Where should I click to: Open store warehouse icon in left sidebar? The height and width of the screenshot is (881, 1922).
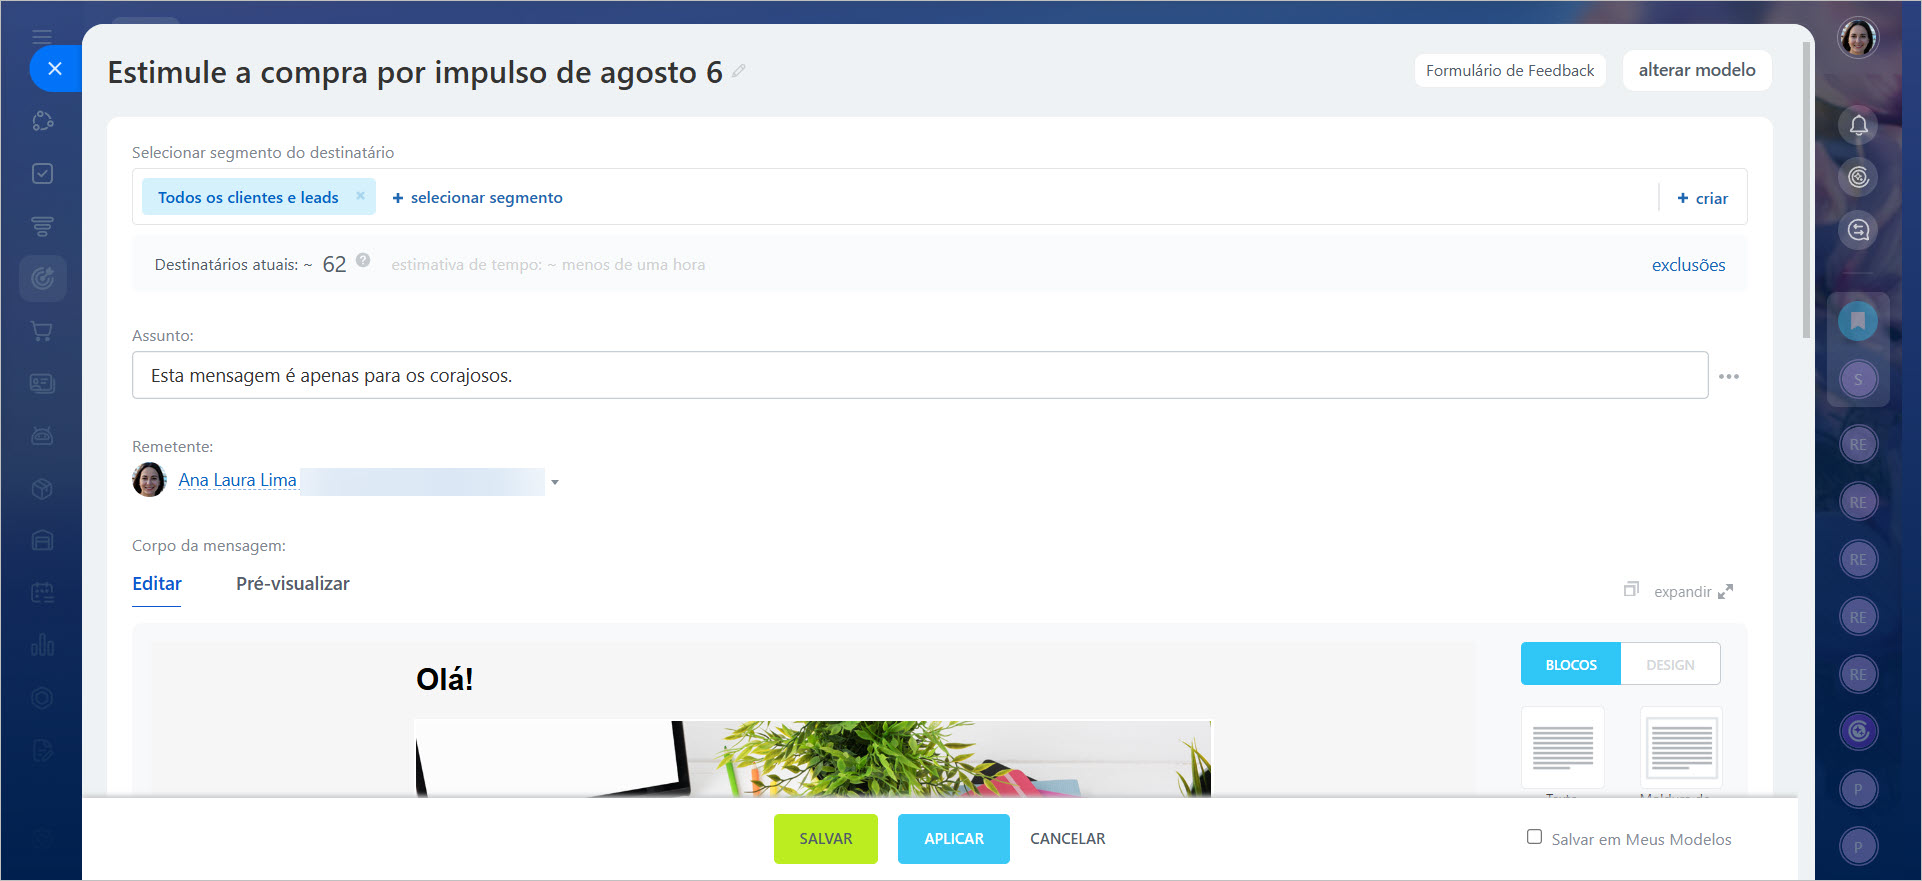[x=42, y=540]
